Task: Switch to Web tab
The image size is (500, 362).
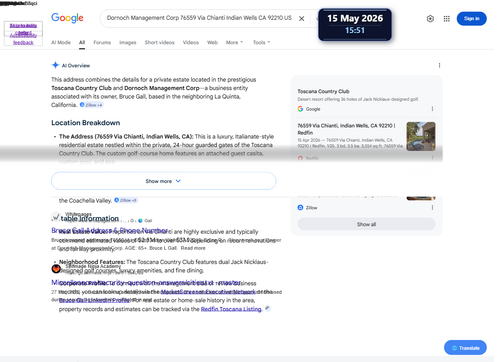Action: [x=212, y=42]
